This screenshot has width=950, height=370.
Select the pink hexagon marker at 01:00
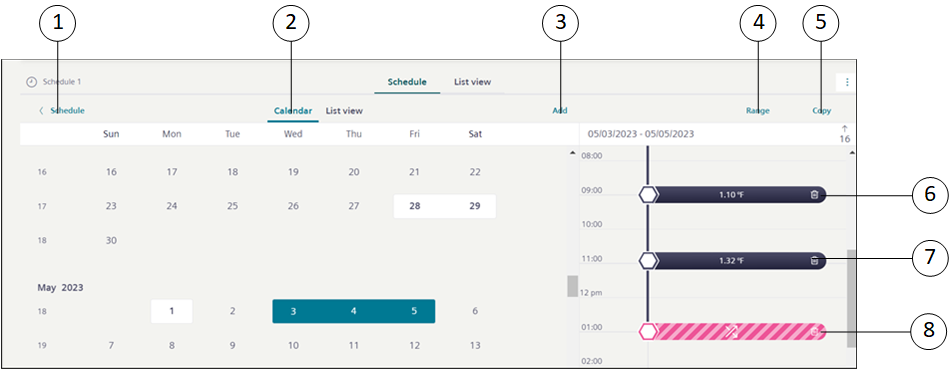click(x=648, y=331)
